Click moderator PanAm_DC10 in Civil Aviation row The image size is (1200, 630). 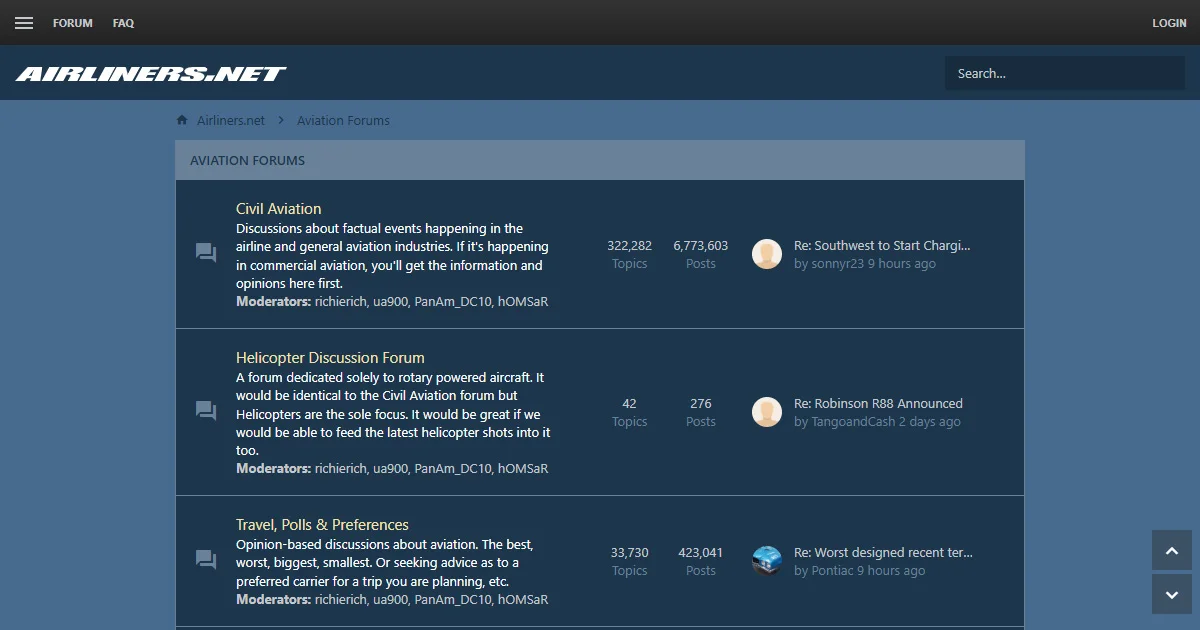453,301
